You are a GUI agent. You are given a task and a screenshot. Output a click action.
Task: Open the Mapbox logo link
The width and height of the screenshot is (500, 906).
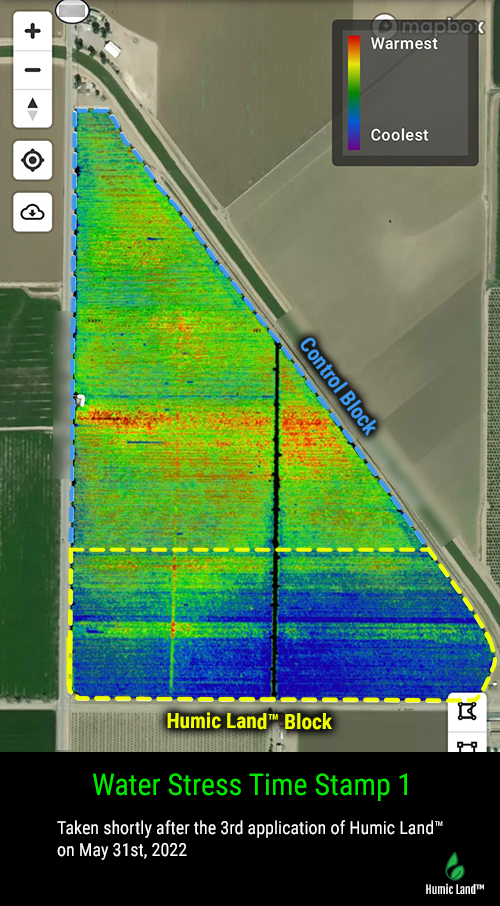click(428, 27)
